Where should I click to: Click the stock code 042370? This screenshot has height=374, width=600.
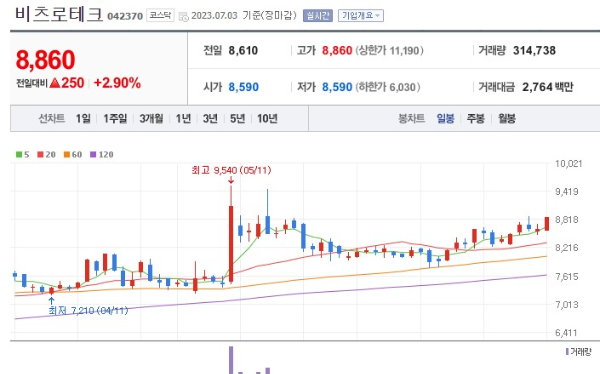125,16
